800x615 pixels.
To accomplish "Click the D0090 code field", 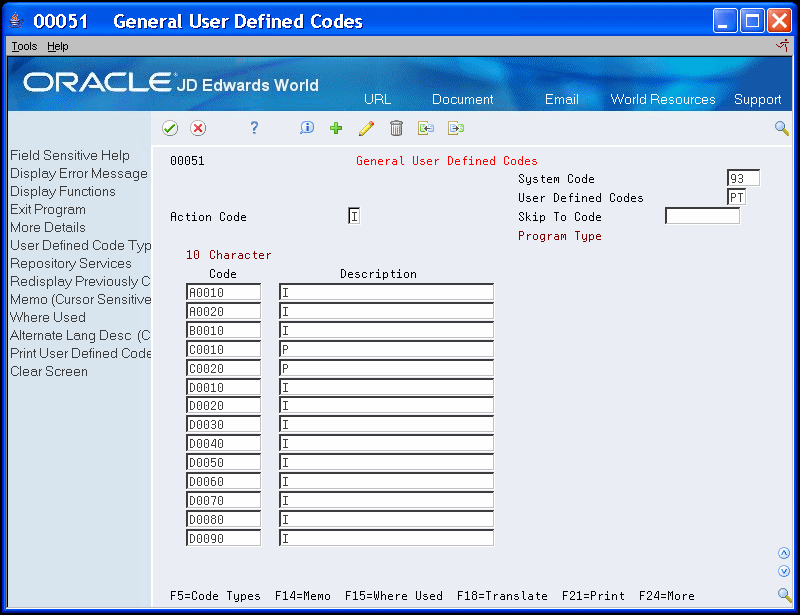I will tap(223, 538).
